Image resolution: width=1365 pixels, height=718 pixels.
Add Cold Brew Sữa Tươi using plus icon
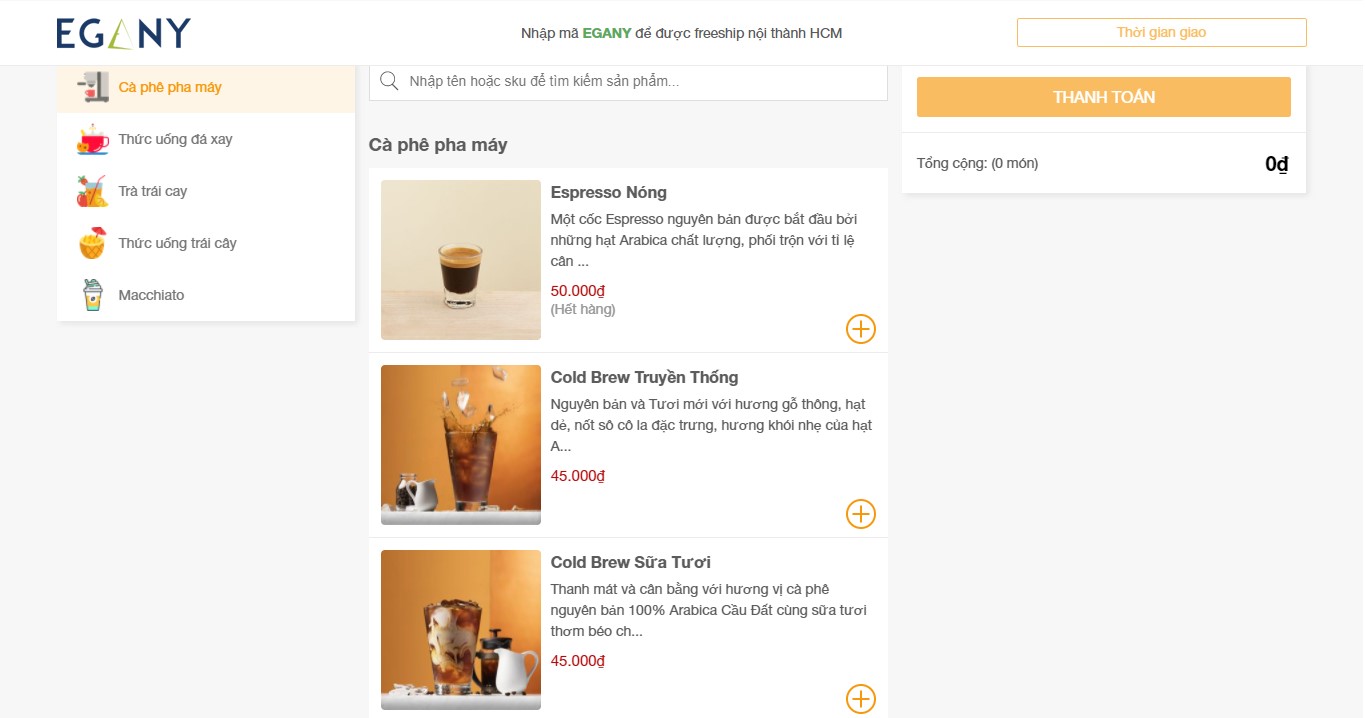pos(860,699)
